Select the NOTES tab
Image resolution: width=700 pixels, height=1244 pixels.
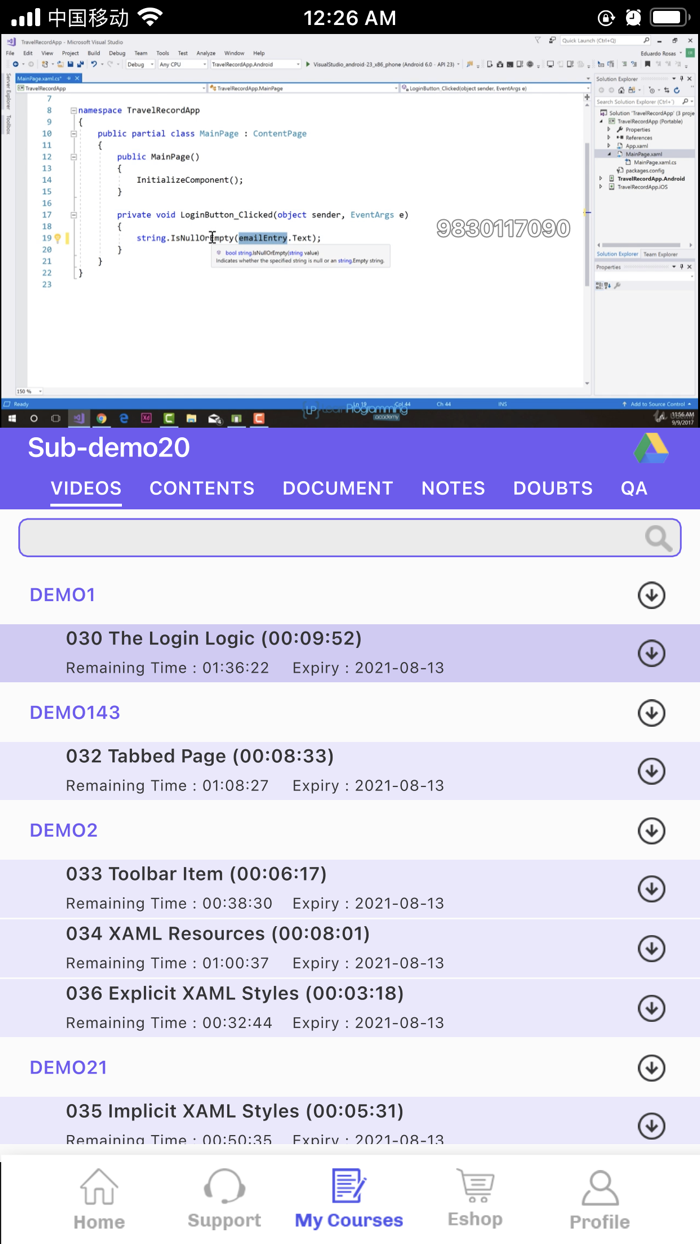453,488
